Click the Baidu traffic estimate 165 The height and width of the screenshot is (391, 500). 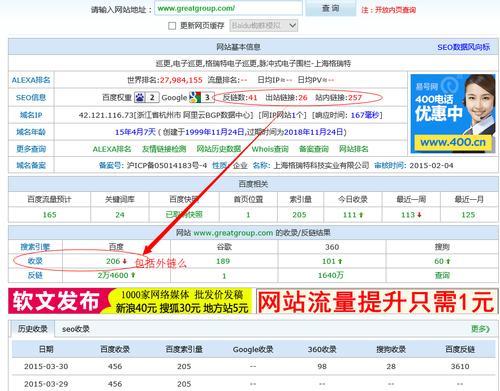pos(49,215)
